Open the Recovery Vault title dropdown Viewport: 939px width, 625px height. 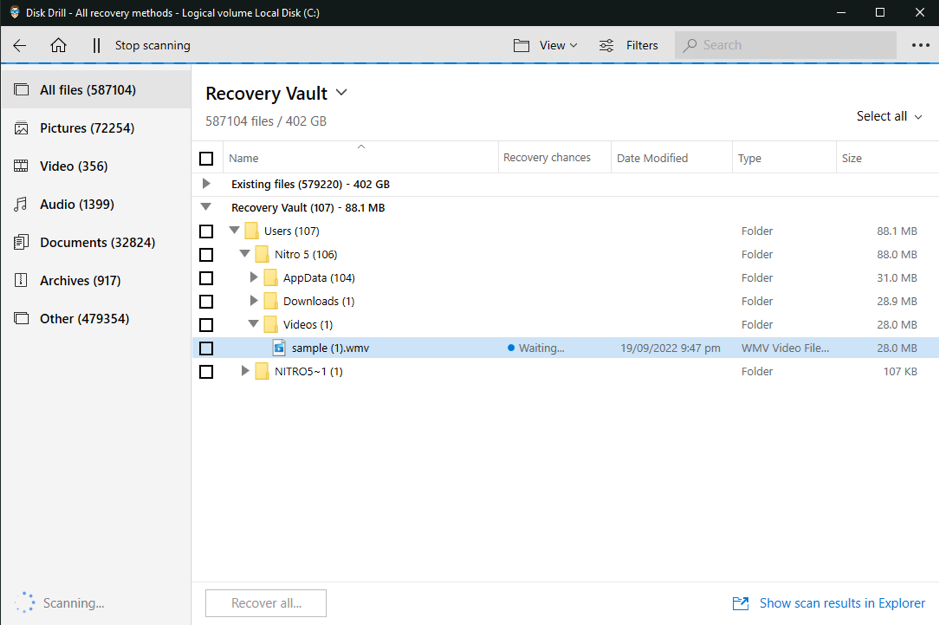pos(341,93)
